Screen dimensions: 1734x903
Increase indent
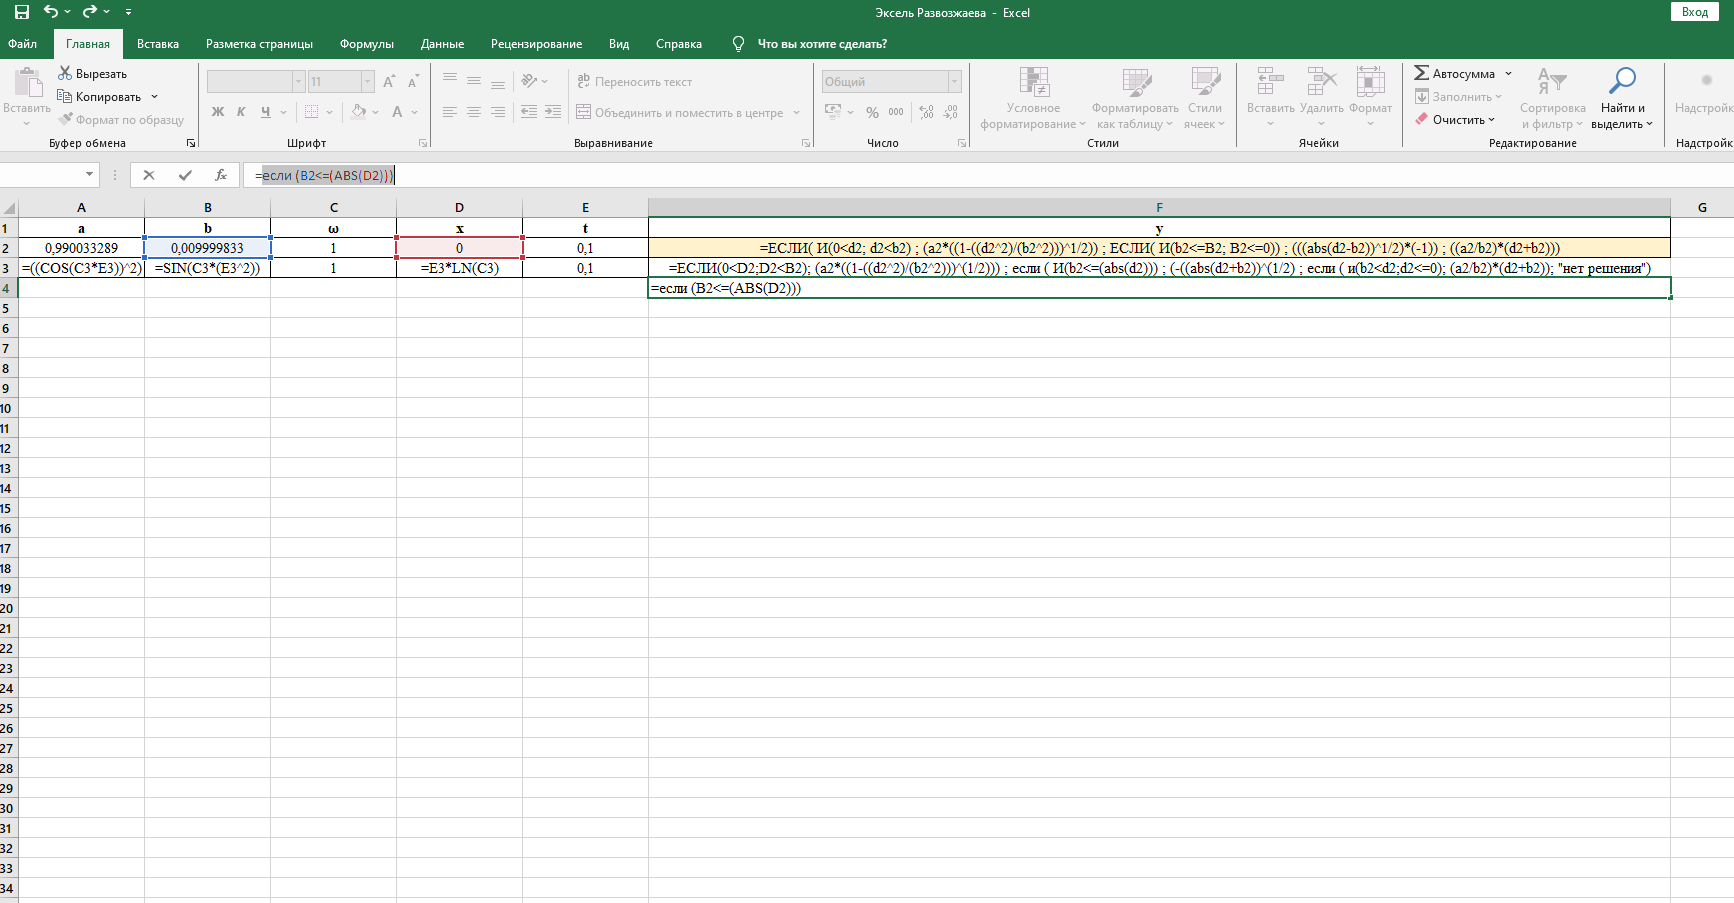click(553, 112)
